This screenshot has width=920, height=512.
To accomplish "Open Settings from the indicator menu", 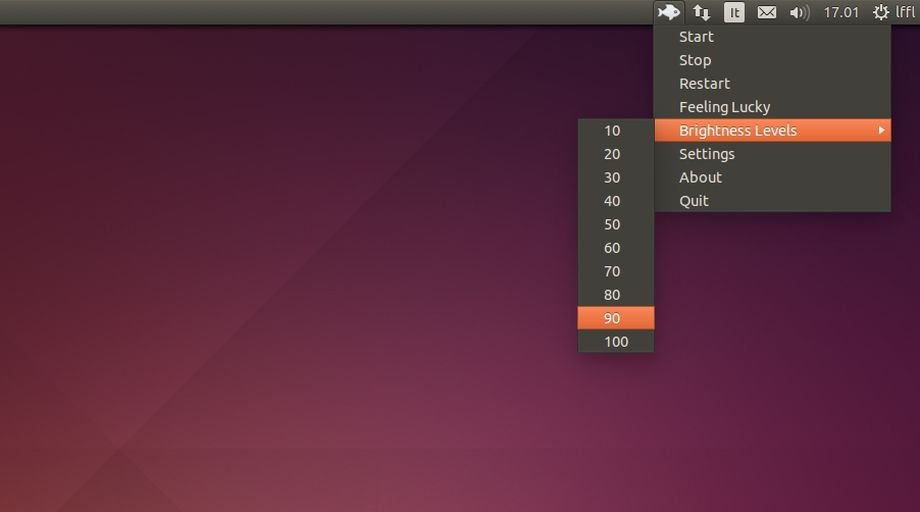I will click(772, 154).
